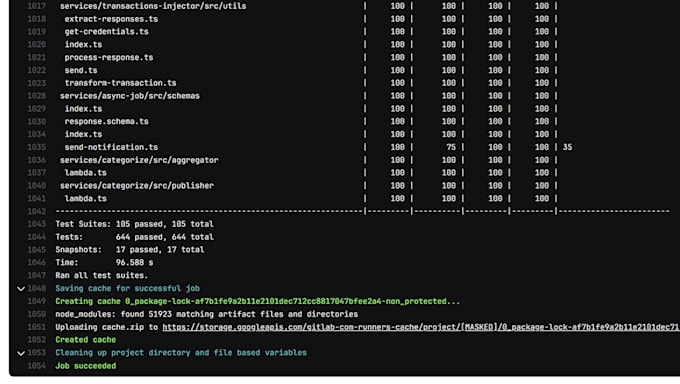This screenshot has width=680, height=384.
Task: Click the 'extract-responses.ts' file name
Action: point(111,19)
